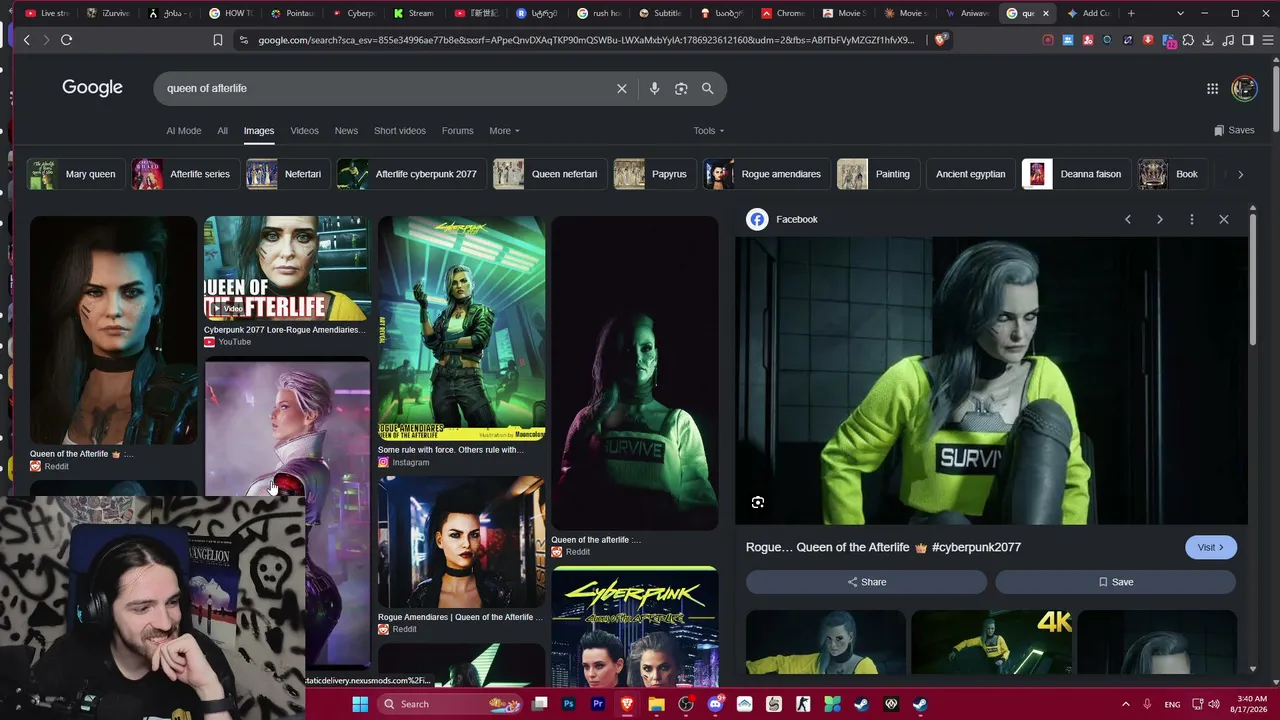Submit search with the magnifier icon
Viewport: 1280px width, 720px height.
click(x=707, y=88)
